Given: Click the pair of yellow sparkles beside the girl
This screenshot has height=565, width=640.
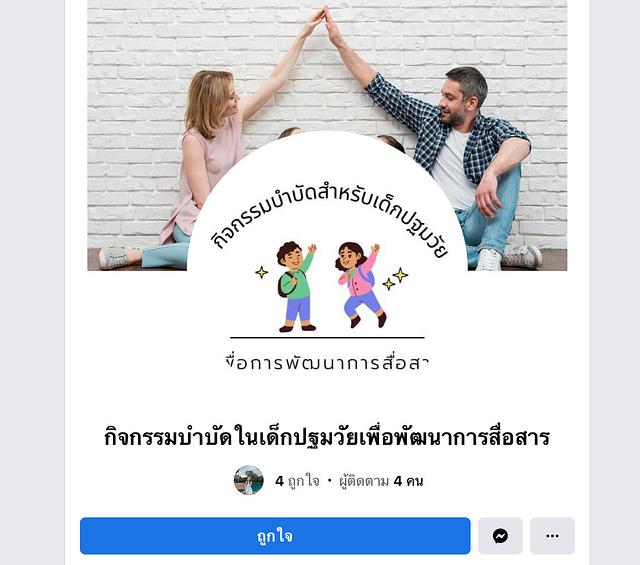Looking at the screenshot, I should click(395, 279).
